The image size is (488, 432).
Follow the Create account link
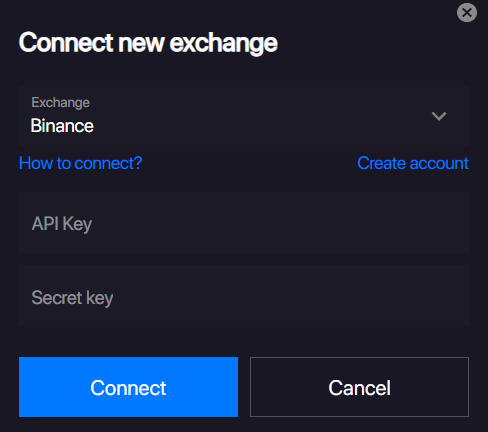413,163
